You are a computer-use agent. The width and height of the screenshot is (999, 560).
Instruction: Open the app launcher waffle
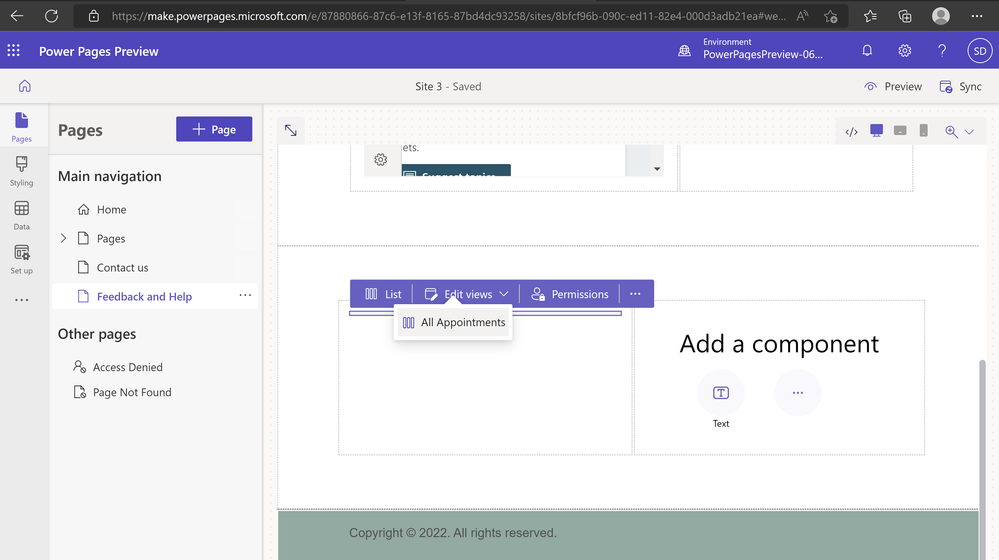click(13, 51)
